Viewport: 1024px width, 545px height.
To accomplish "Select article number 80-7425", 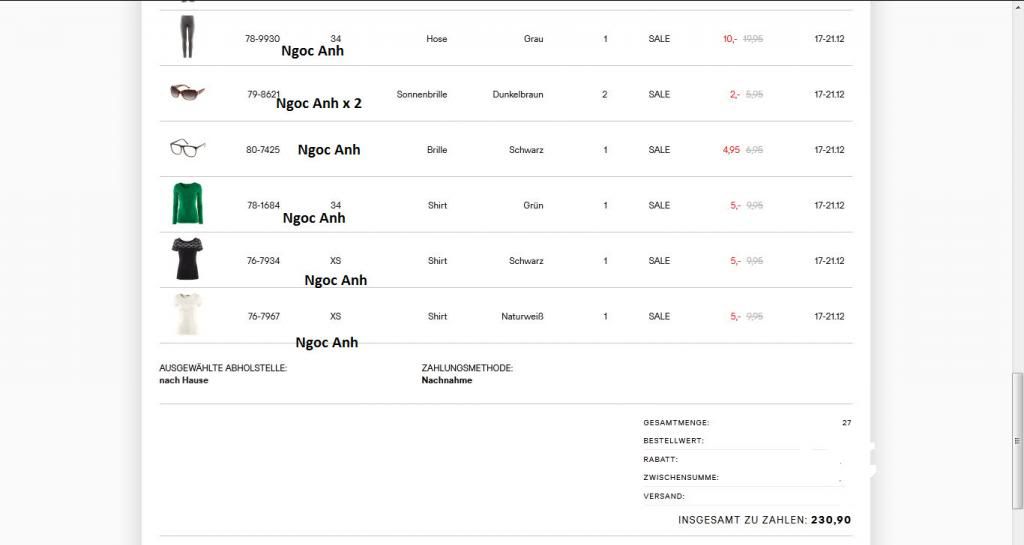I will (x=263, y=150).
